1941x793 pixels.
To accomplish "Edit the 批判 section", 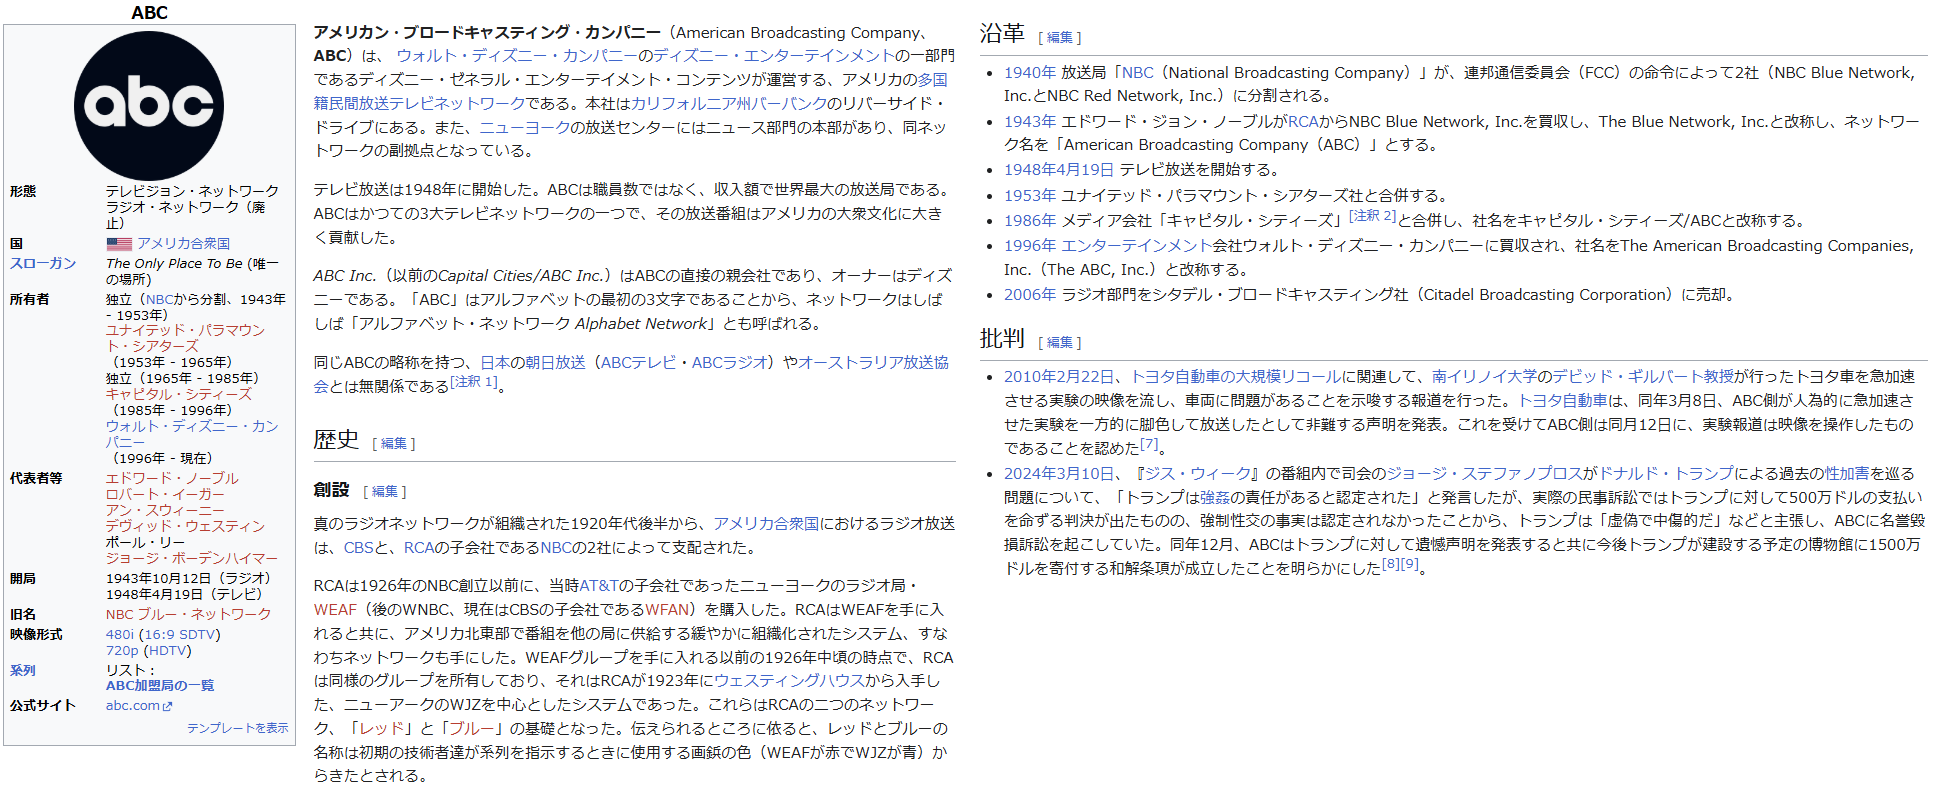I will (x=1059, y=342).
